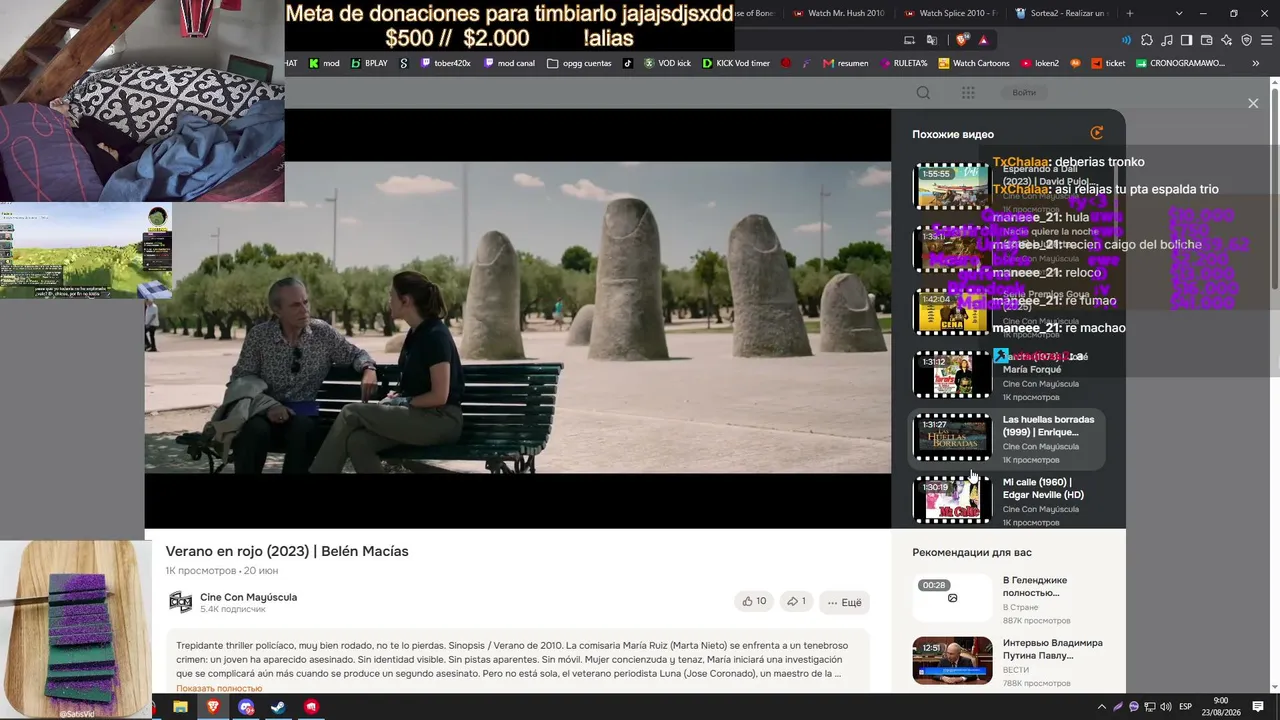Viewport: 1280px width, 720px height.
Task: Open the tober420x Twitch bookmark
Action: (445, 63)
